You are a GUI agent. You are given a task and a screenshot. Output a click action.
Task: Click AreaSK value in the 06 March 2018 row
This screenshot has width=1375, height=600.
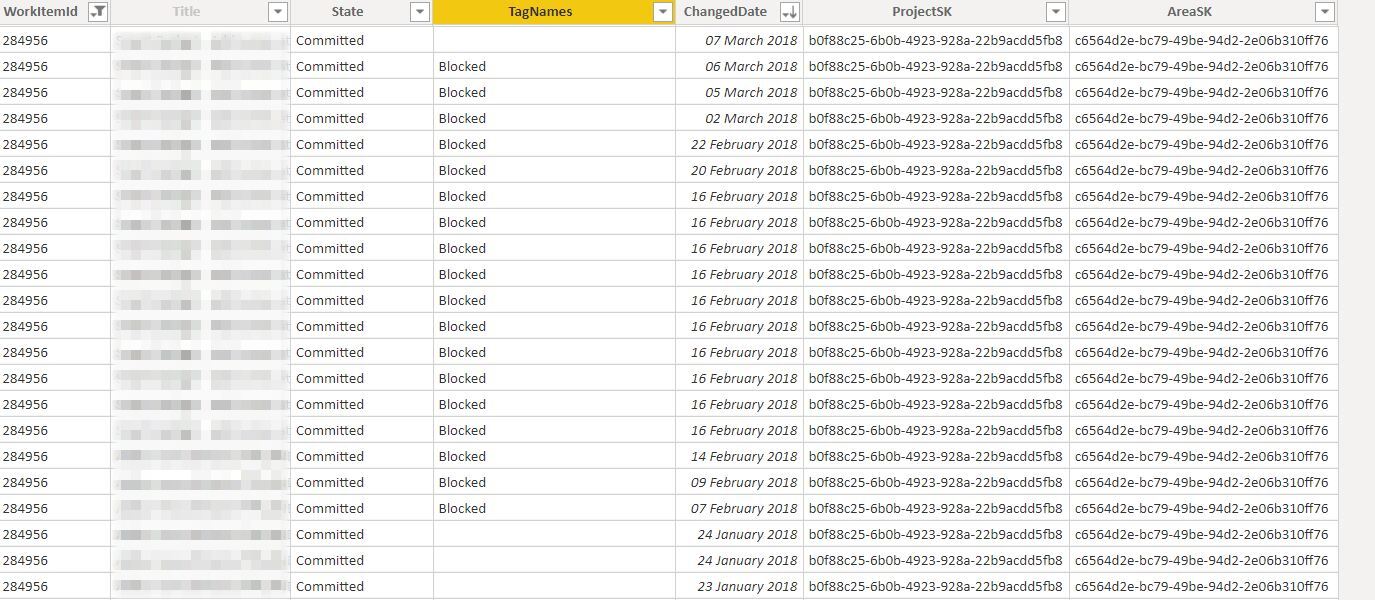1202,66
